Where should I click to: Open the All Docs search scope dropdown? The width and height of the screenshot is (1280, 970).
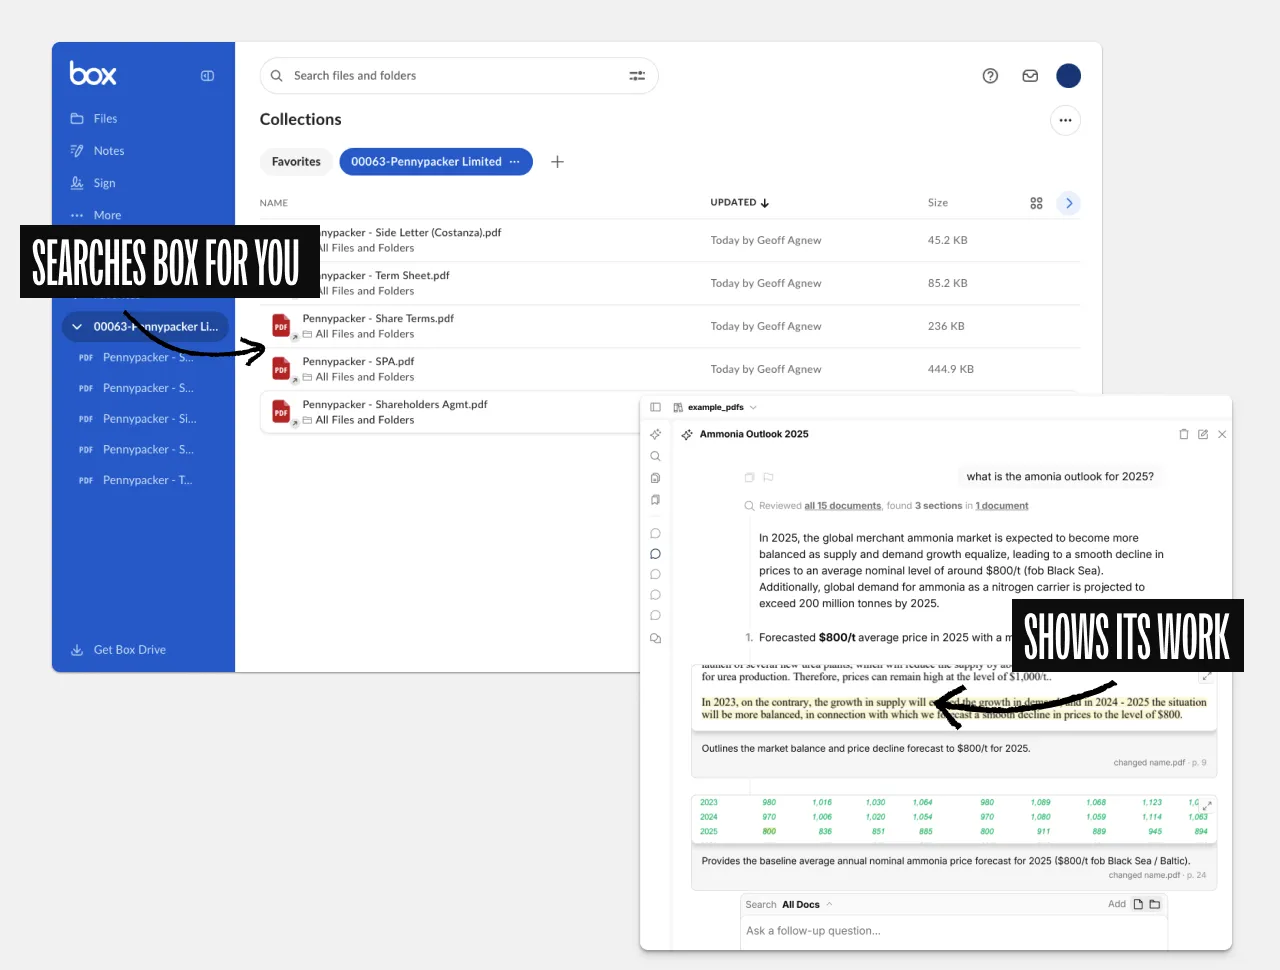point(807,905)
